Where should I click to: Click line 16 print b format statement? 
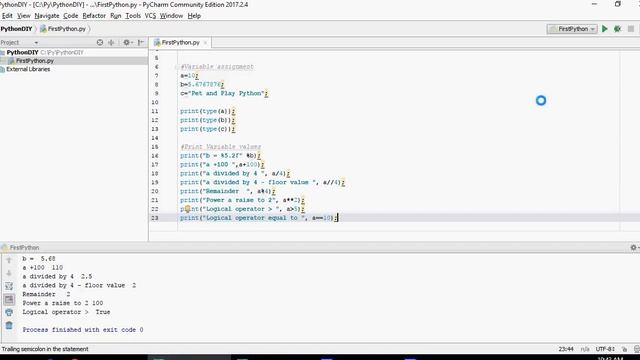tap(220, 156)
